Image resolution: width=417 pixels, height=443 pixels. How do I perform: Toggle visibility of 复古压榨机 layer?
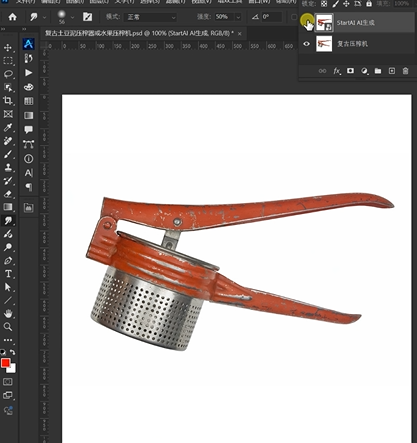tap(307, 44)
